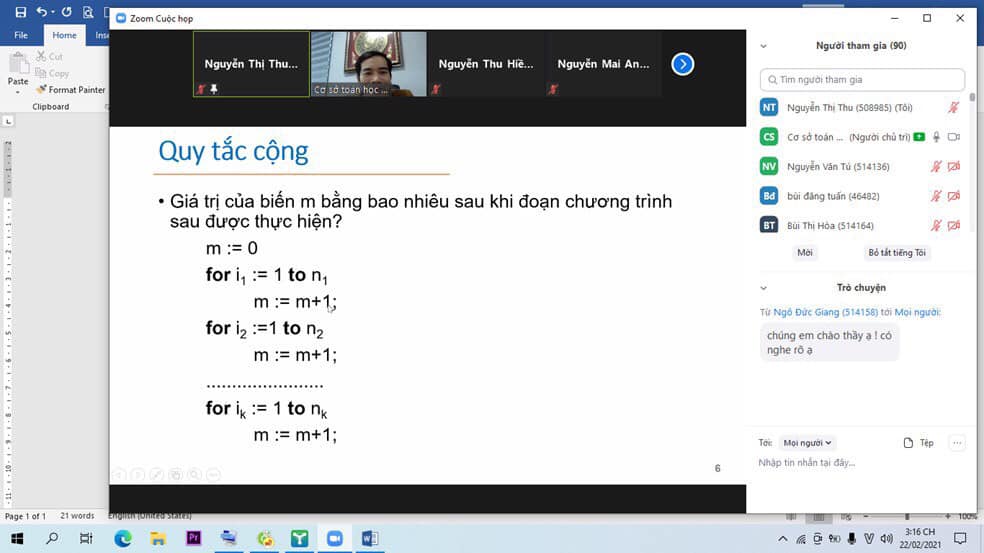Click the Undo arrow in Word's toolbar

(x=41, y=12)
